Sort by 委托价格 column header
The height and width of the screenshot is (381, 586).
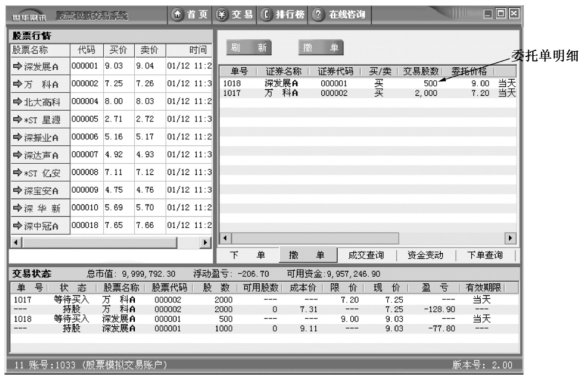469,71
